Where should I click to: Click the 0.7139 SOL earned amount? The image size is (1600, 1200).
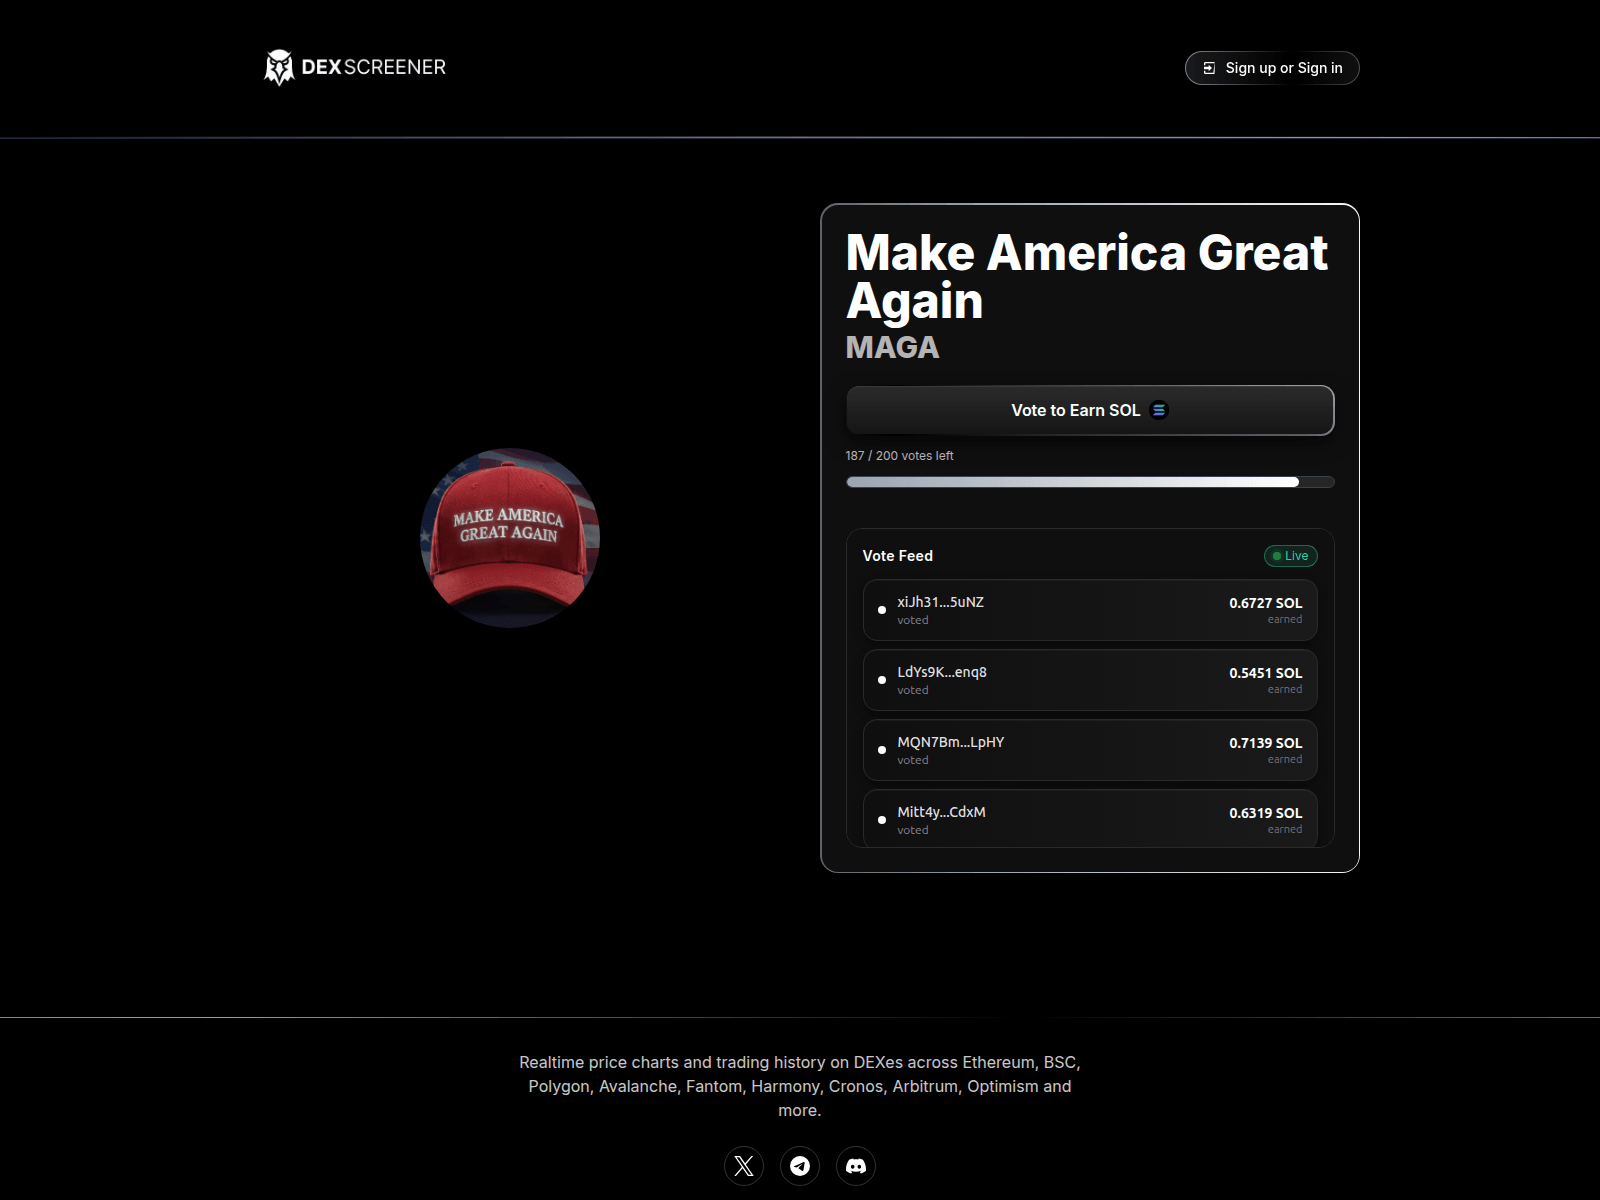(x=1266, y=743)
